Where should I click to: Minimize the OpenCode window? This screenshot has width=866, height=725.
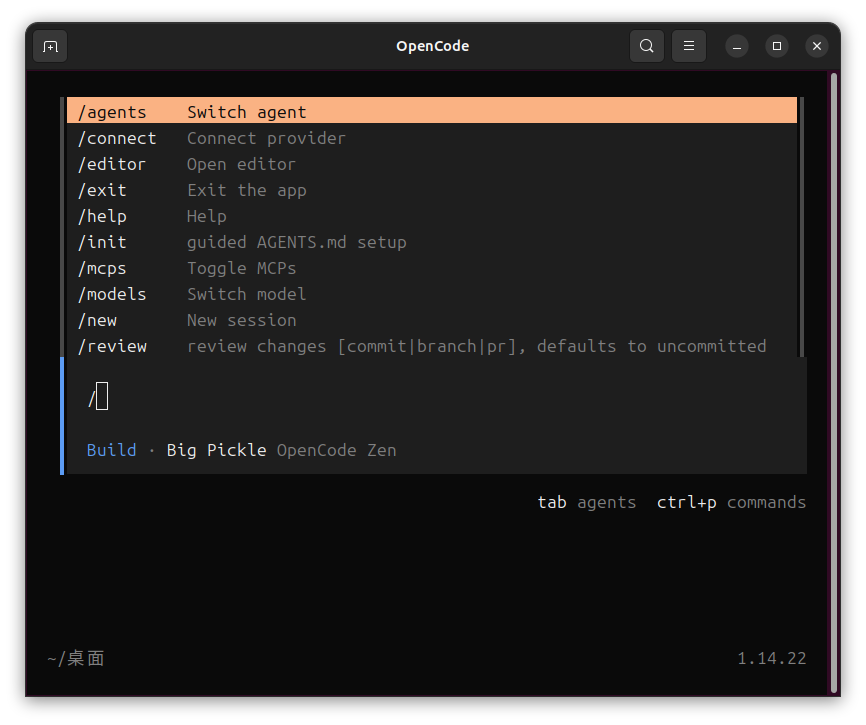coord(737,46)
